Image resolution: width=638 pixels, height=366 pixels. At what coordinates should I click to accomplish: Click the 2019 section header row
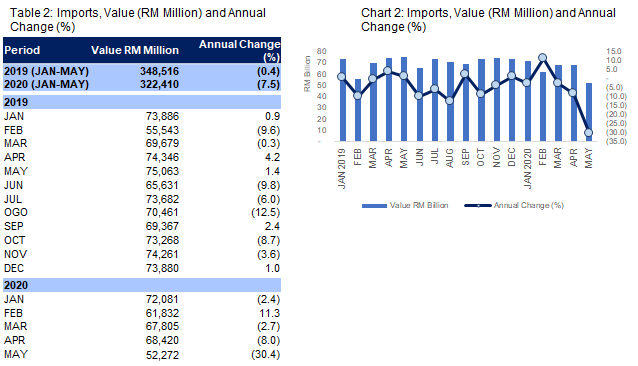[x=142, y=102]
